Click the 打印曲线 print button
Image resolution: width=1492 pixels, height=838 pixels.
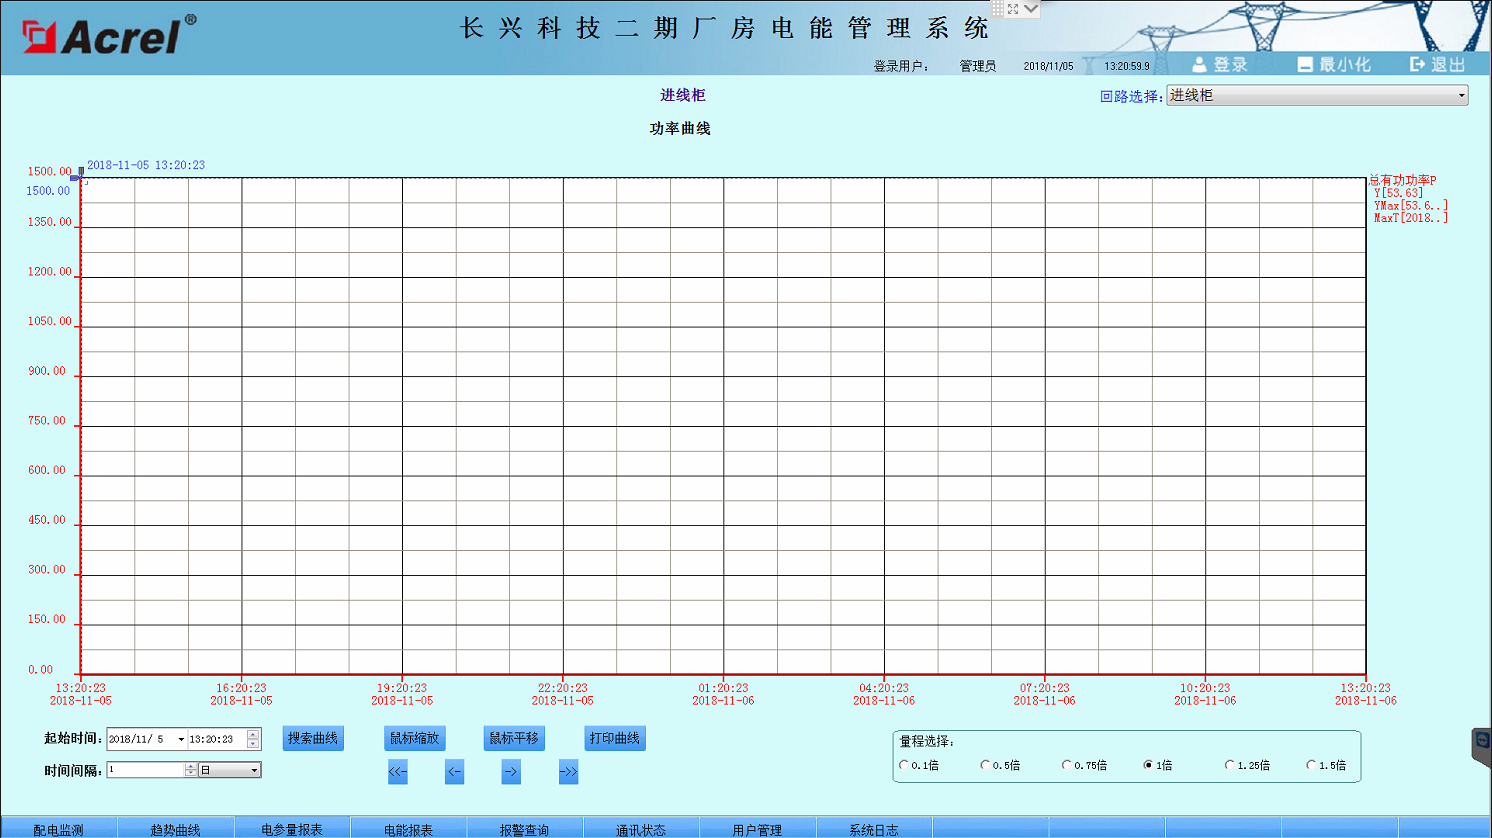pos(616,738)
